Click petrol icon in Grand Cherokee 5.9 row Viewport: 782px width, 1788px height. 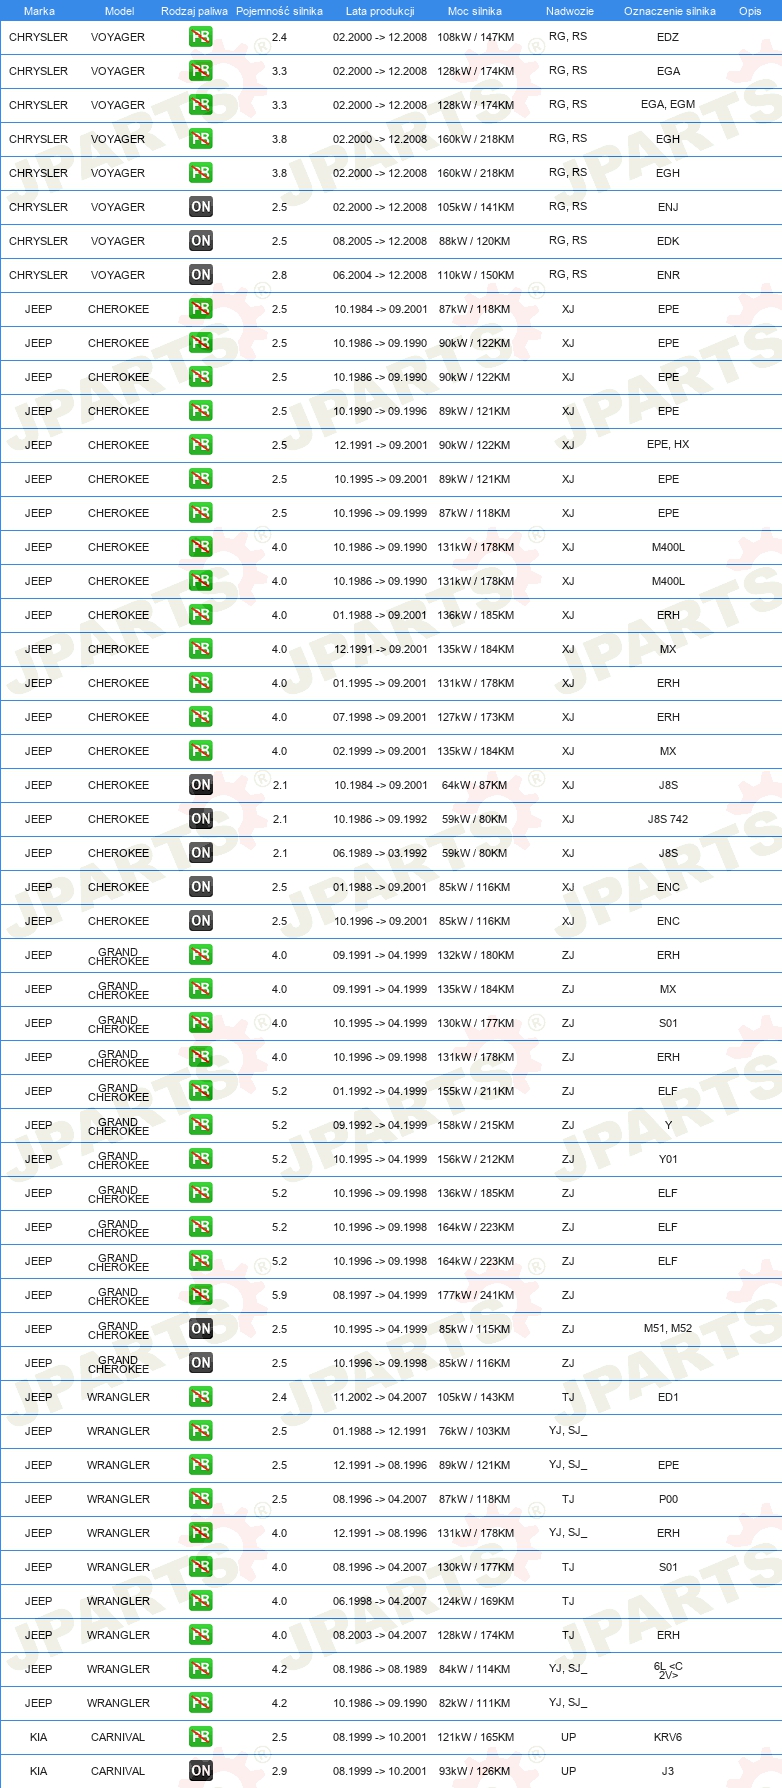click(x=201, y=1295)
